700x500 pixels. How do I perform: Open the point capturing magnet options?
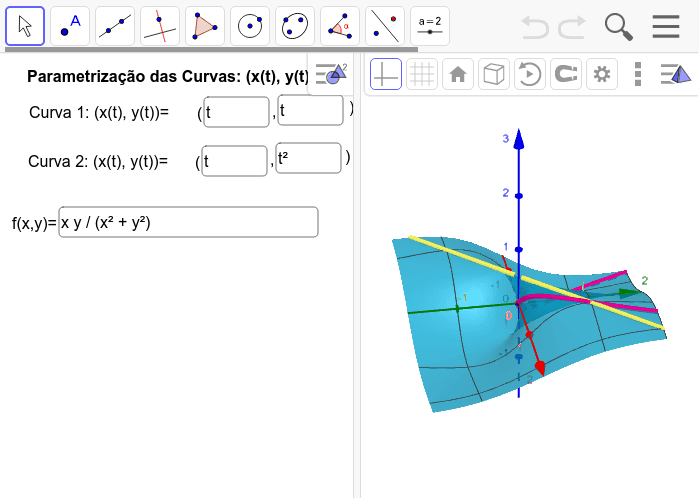(566, 74)
